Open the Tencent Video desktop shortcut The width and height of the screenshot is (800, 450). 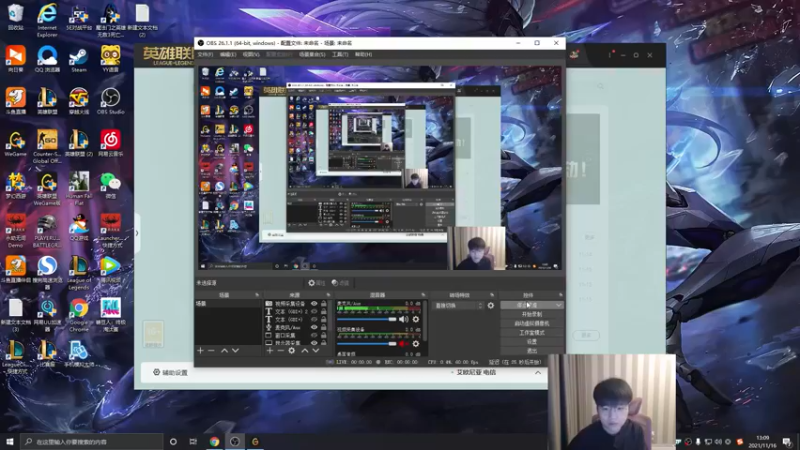pos(110,270)
